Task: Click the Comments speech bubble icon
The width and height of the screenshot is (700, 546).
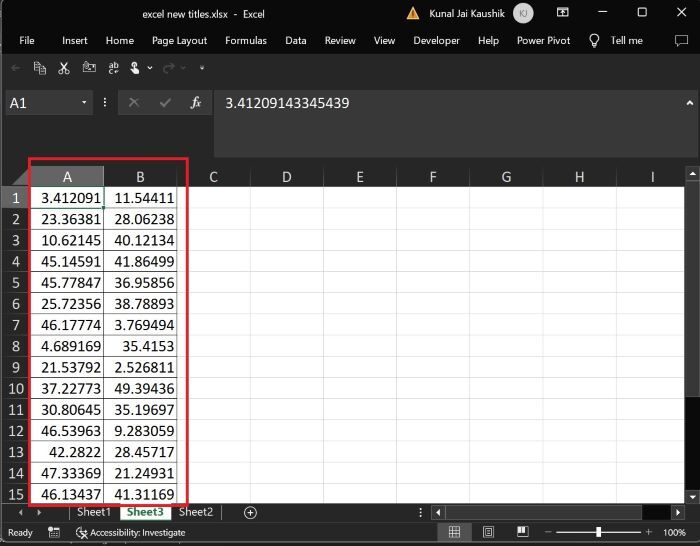Action: (681, 41)
